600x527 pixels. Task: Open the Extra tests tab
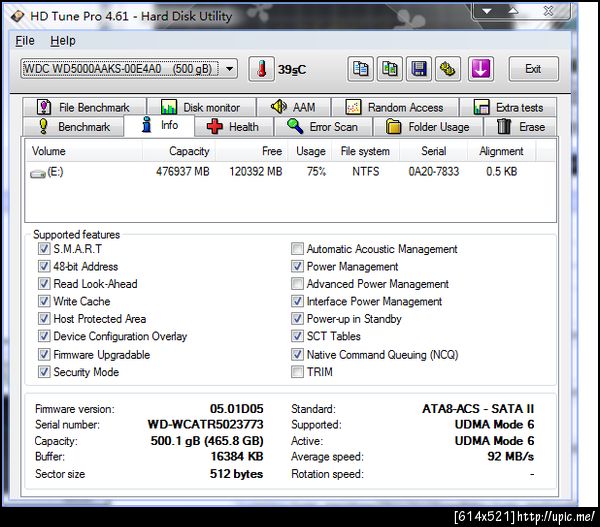point(508,107)
